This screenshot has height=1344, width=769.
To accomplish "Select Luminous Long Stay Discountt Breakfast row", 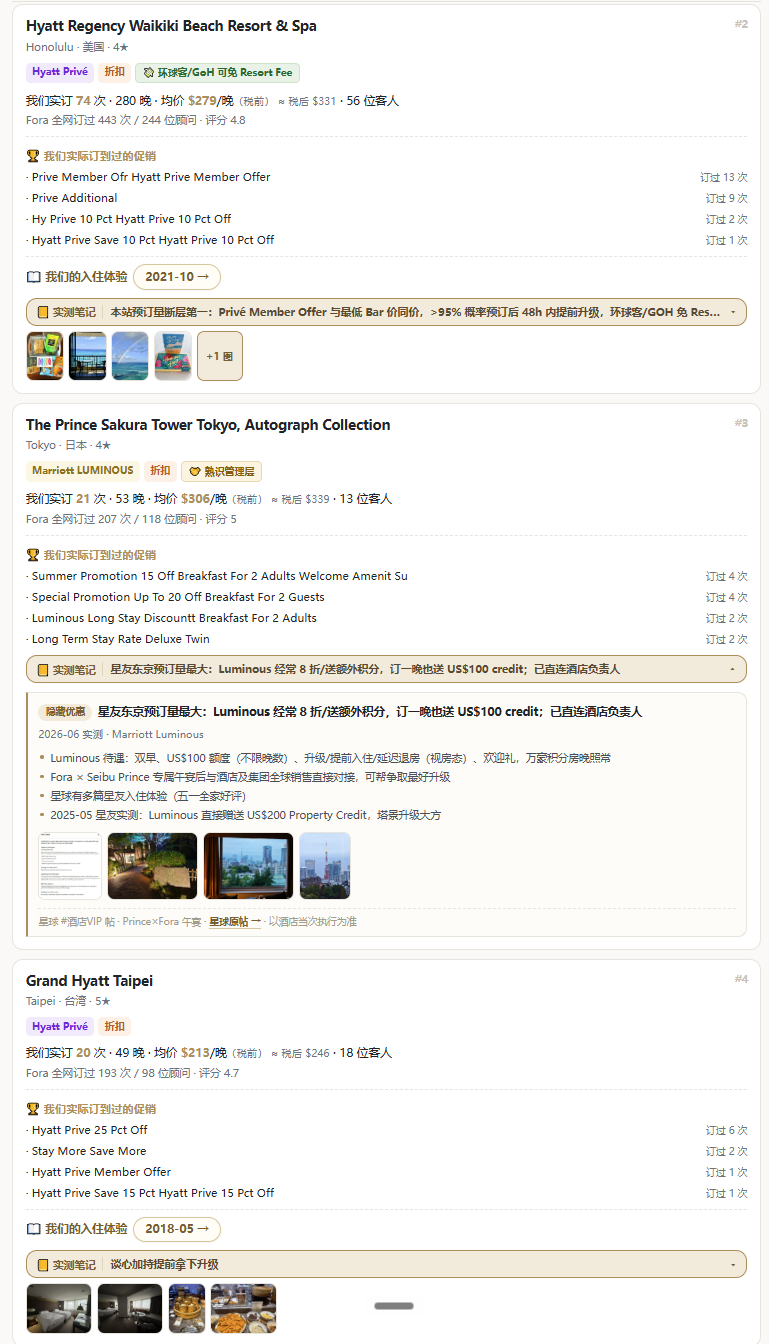I will click(x=386, y=618).
